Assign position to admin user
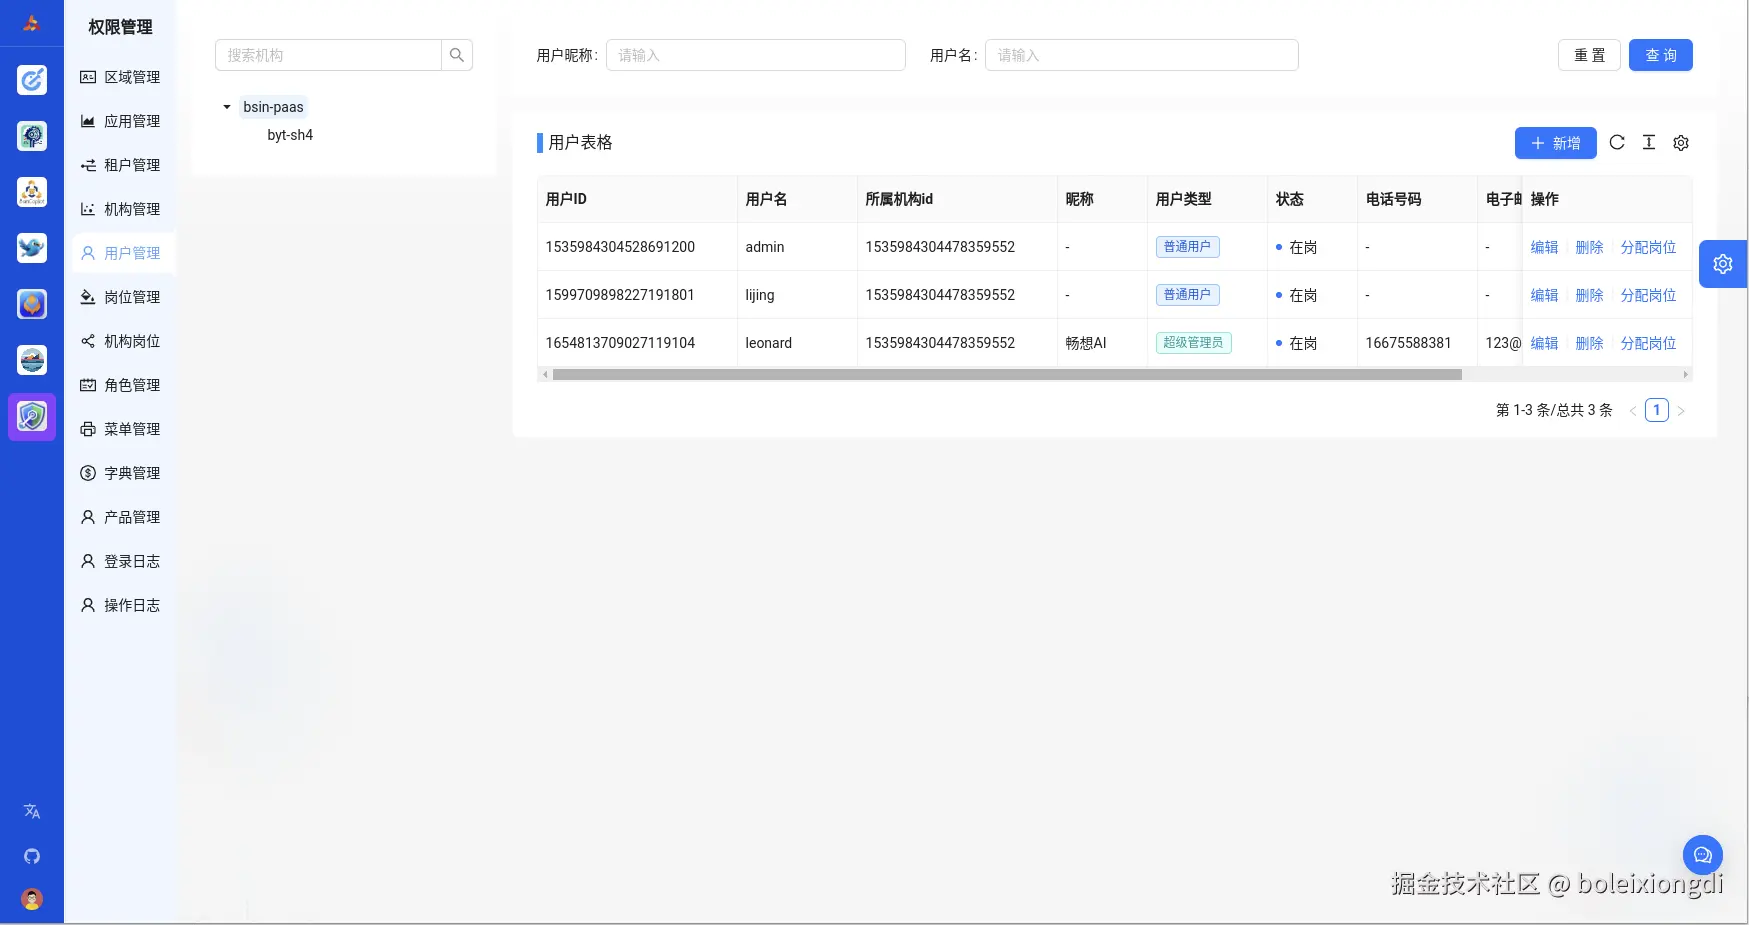Viewport: 1749px width, 925px height. [1648, 247]
